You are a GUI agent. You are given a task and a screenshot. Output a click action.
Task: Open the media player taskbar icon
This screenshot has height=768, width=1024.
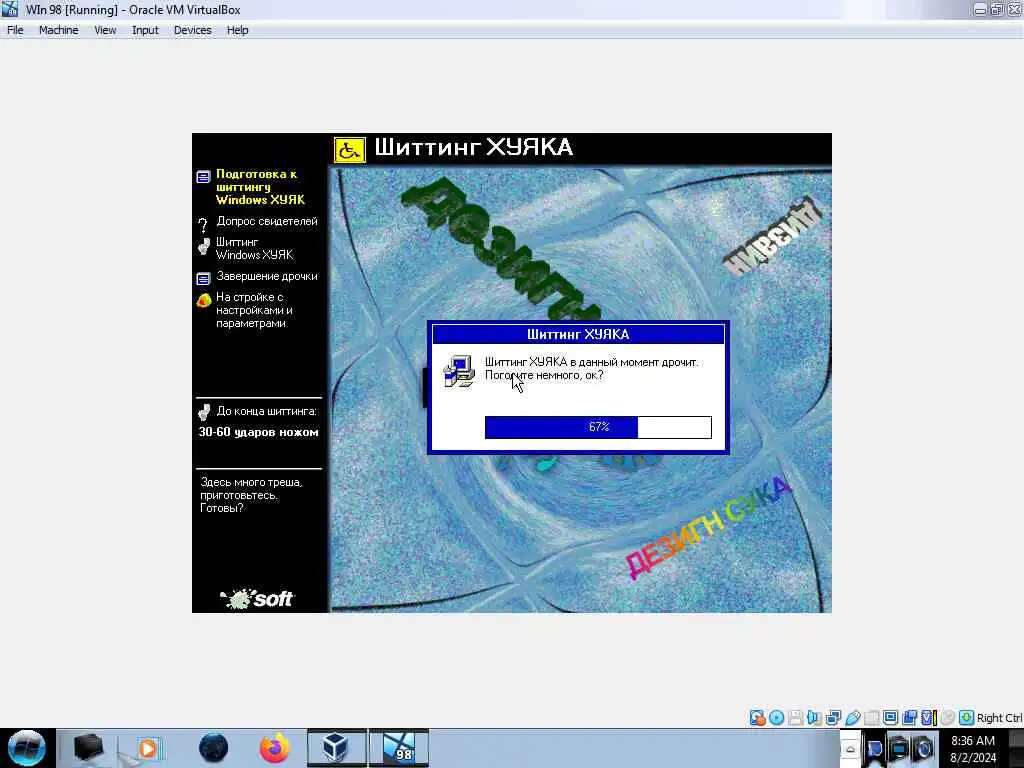click(x=147, y=748)
